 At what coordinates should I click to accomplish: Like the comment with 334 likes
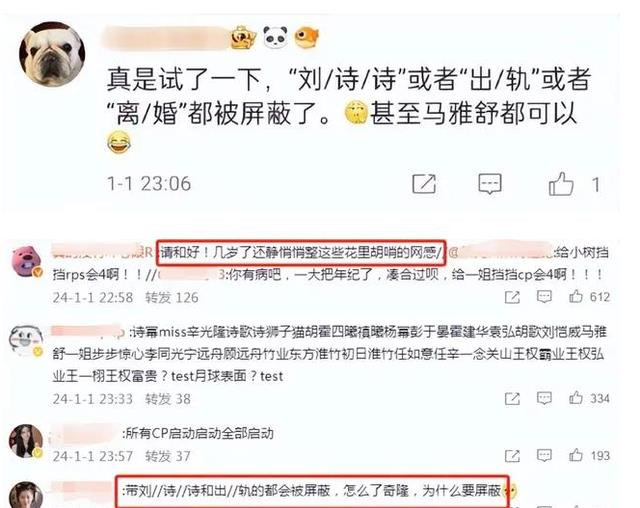click(x=576, y=398)
